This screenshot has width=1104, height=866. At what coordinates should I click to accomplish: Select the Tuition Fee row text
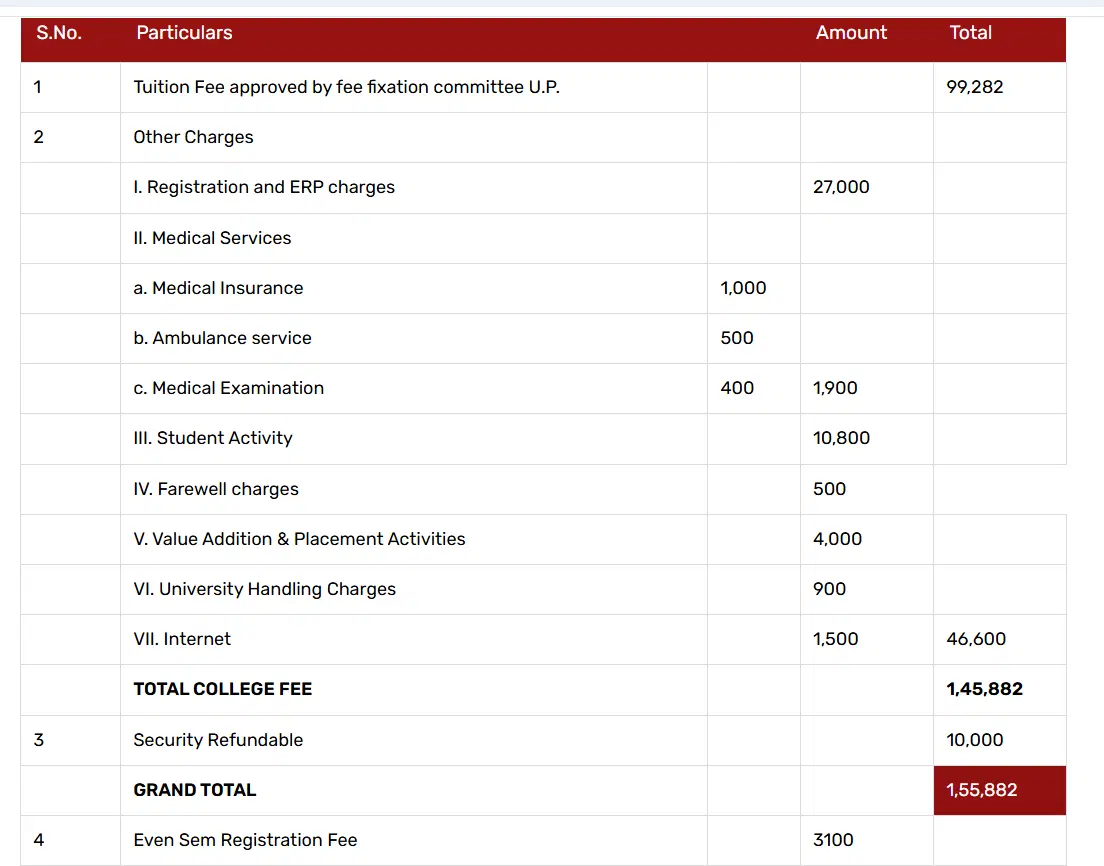point(346,87)
